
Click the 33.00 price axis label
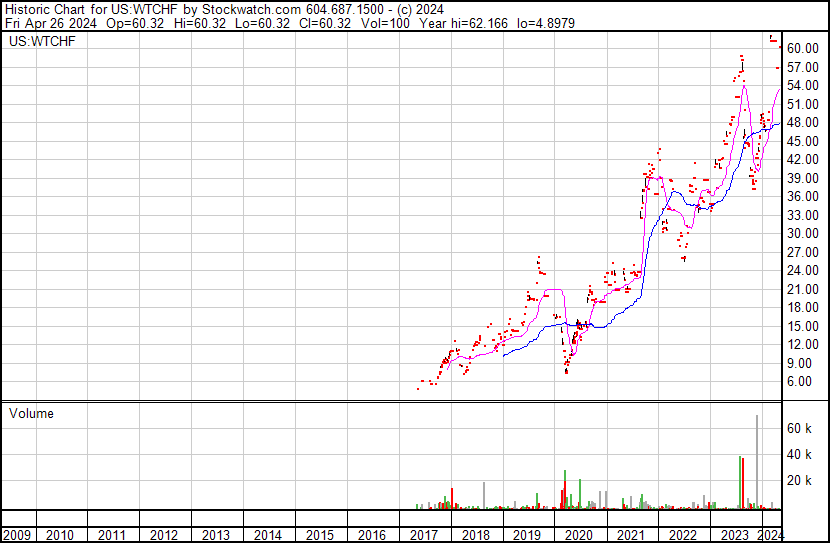(803, 215)
